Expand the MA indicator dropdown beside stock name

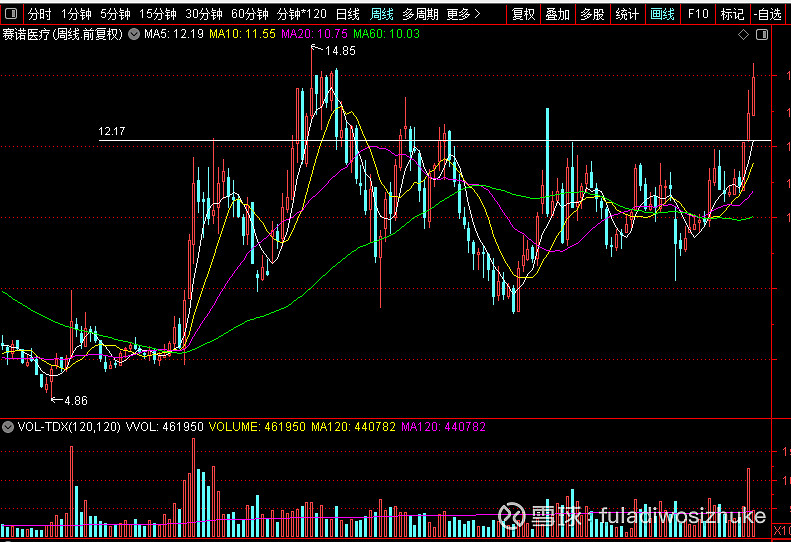click(134, 34)
